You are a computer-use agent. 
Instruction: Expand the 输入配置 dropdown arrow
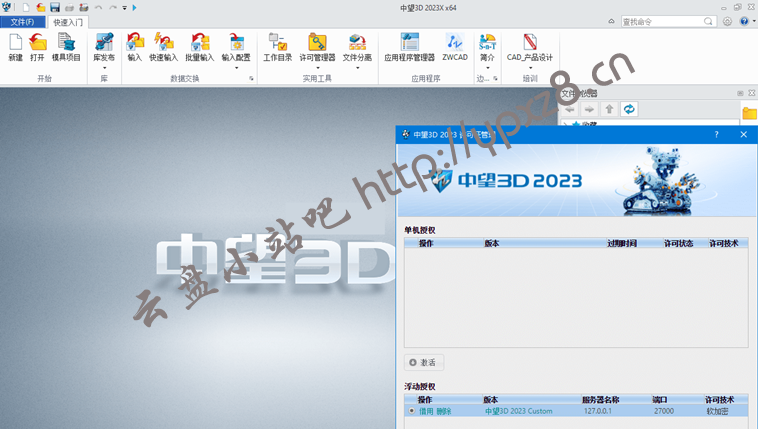(236, 68)
